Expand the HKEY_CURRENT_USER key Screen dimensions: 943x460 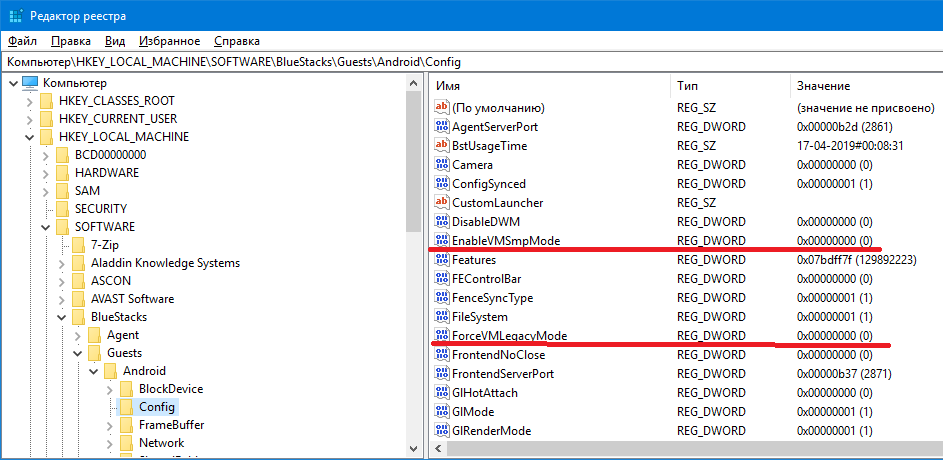click(28, 119)
